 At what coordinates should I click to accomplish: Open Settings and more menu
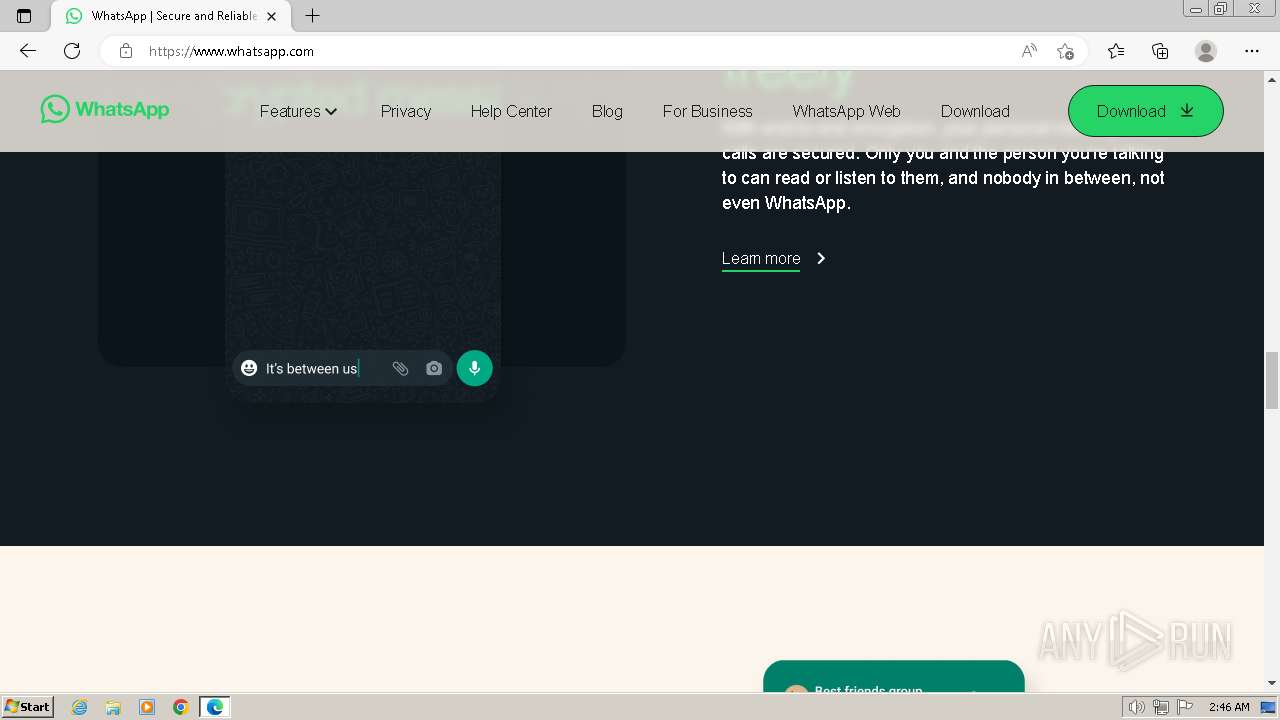click(1252, 51)
